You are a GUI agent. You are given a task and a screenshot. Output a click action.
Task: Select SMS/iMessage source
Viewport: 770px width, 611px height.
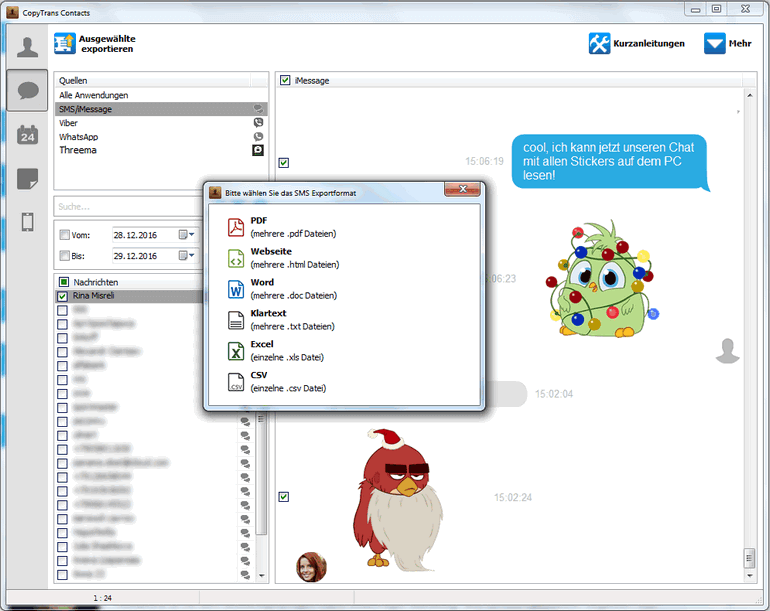point(161,109)
